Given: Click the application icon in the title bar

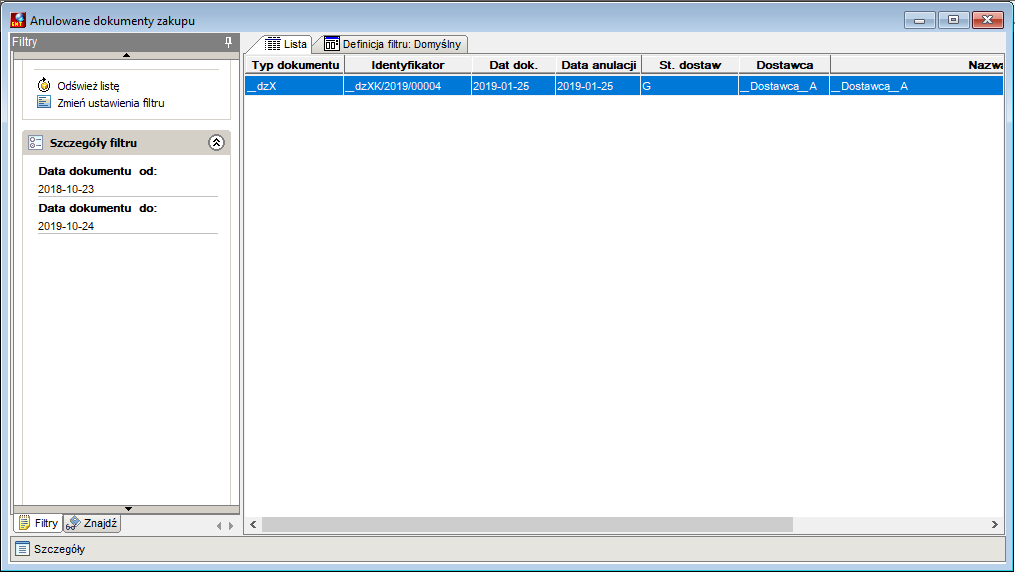Looking at the screenshot, I should (x=18, y=20).
